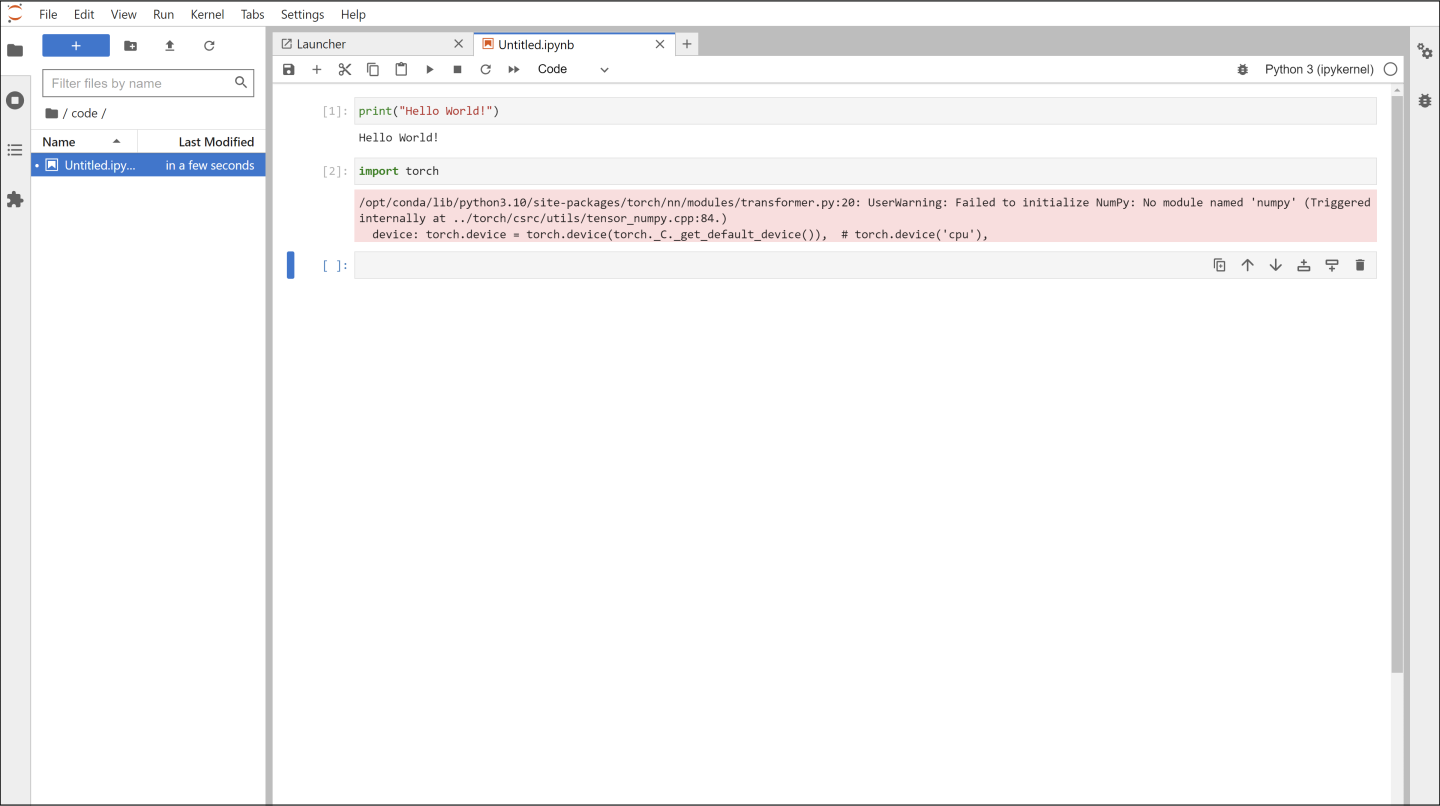Screen dimensions: 1440x806
Task: Copy the selected cells
Action: [x=373, y=69]
